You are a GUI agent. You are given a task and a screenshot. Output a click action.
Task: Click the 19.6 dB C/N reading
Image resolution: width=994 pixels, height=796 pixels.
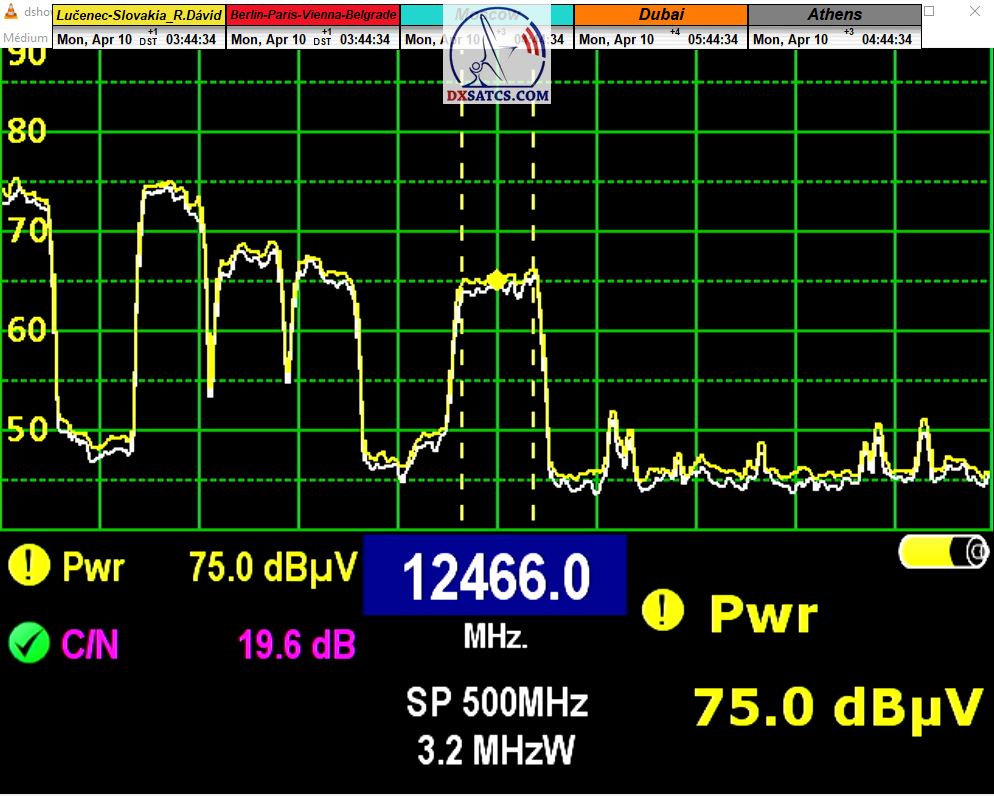(296, 645)
